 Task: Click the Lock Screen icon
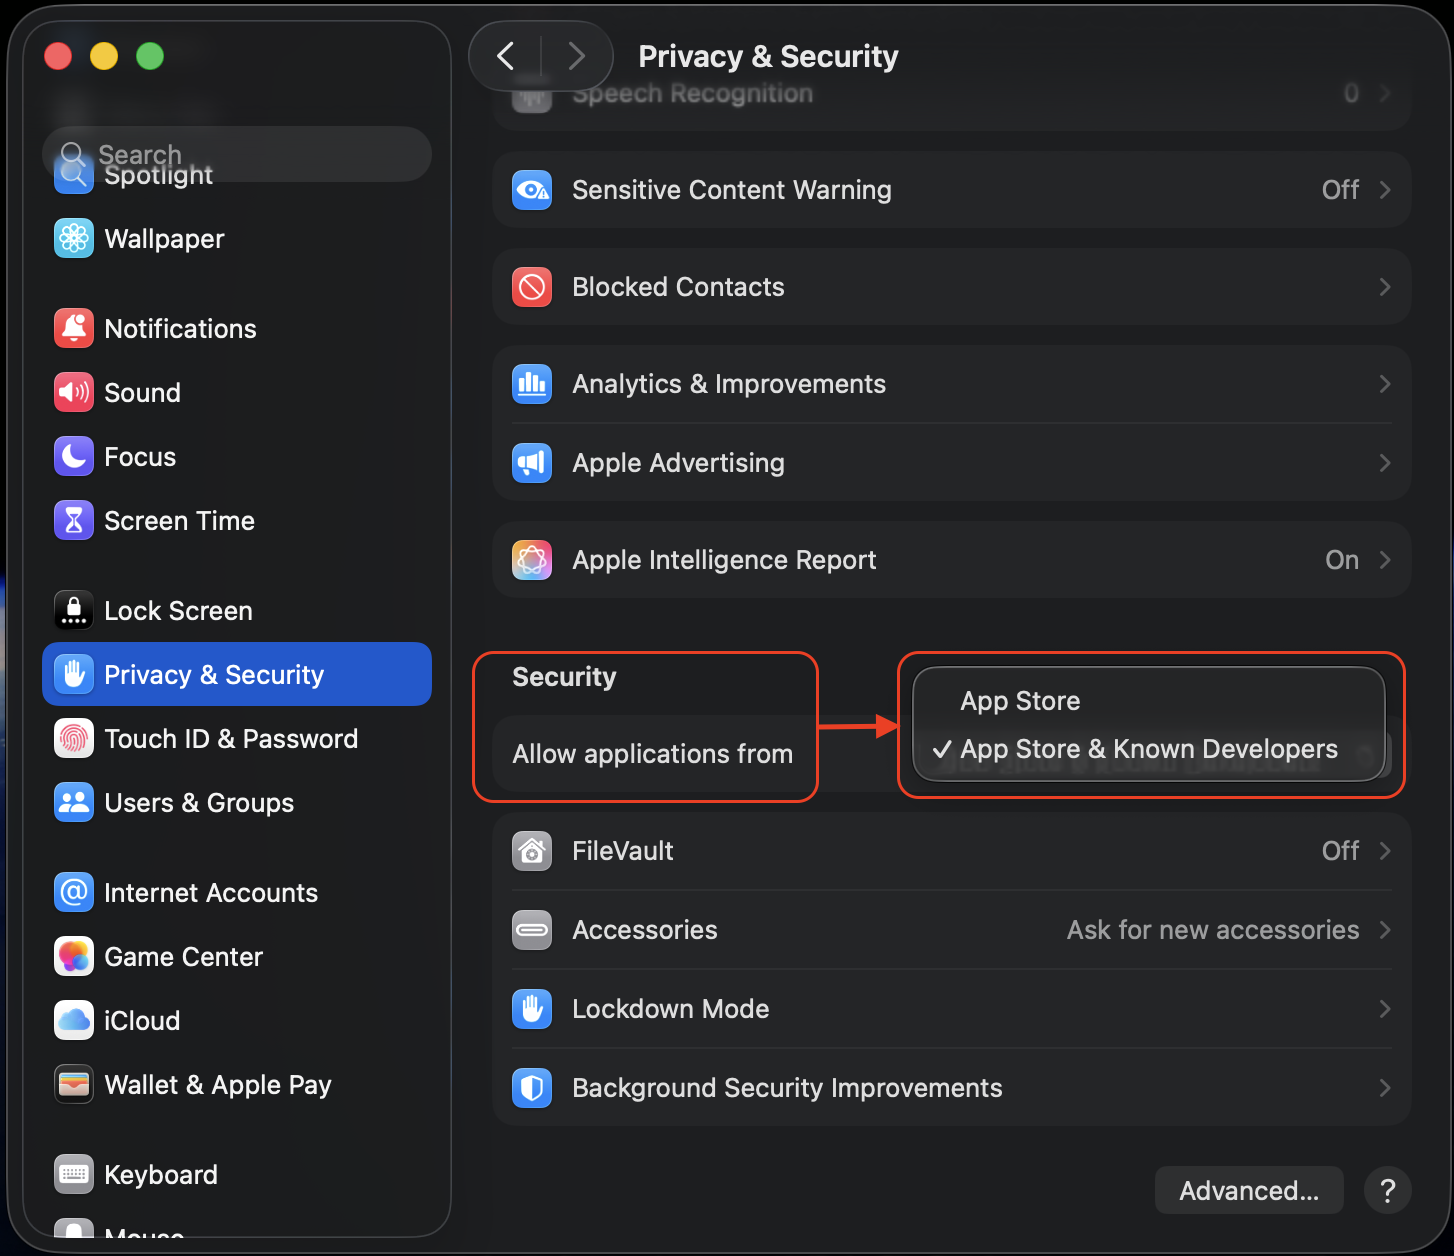click(x=74, y=610)
